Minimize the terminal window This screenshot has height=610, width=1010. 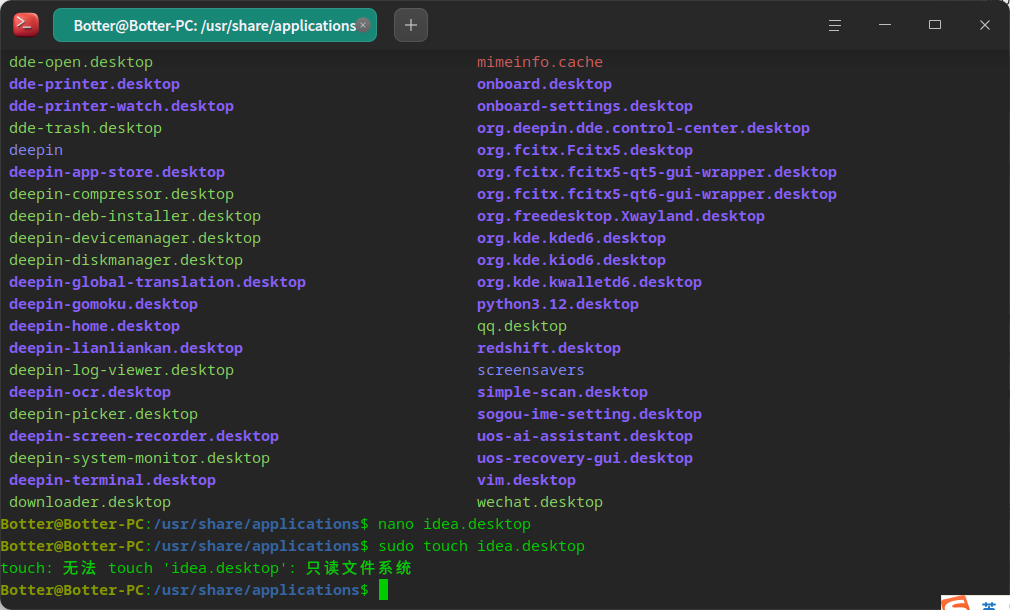885,25
